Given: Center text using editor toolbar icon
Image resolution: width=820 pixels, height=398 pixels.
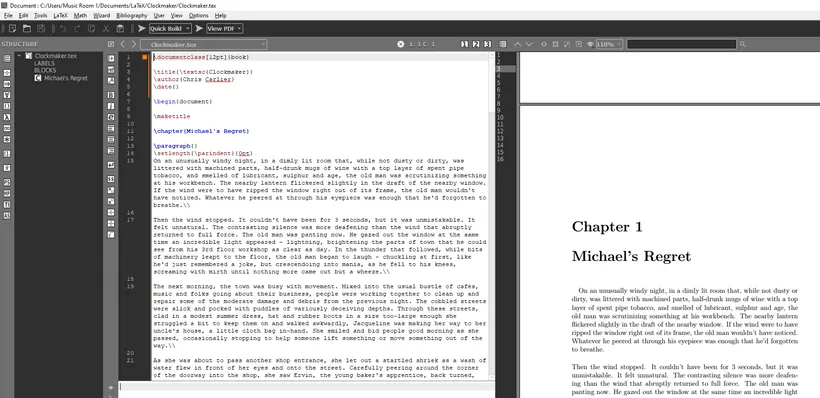Looking at the screenshot, I should 111,139.
